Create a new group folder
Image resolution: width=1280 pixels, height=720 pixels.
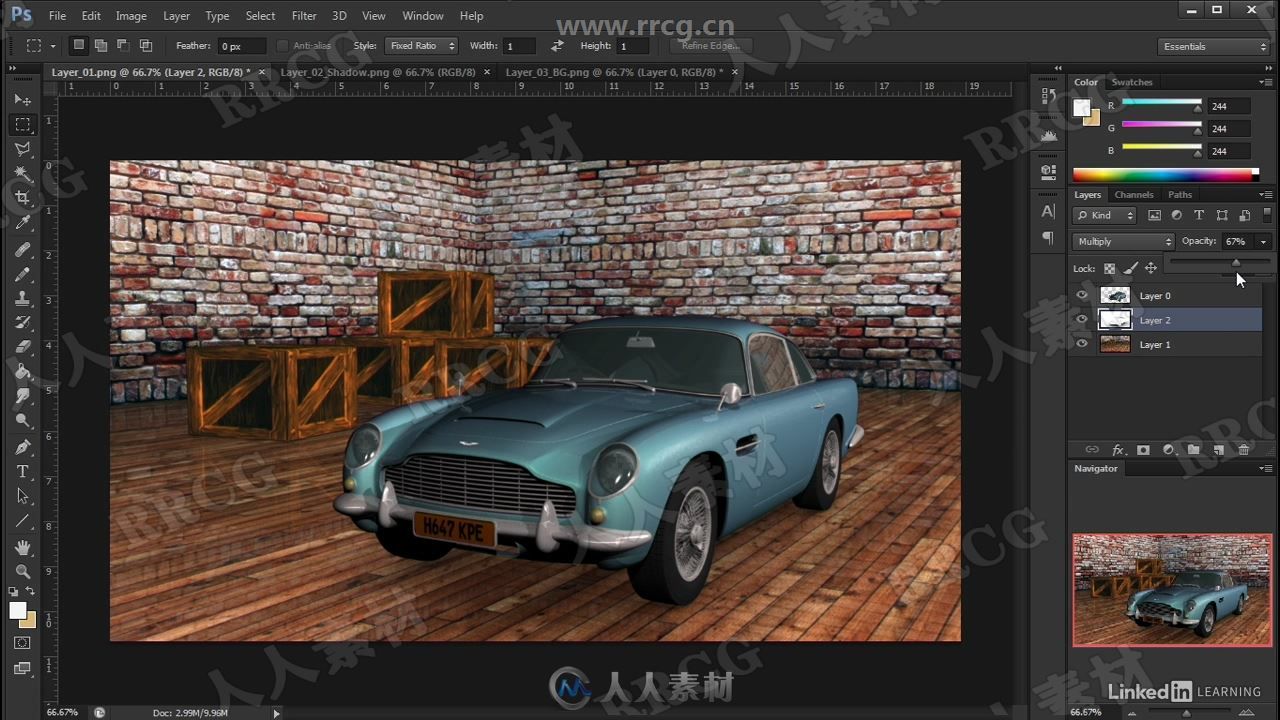click(x=1193, y=450)
